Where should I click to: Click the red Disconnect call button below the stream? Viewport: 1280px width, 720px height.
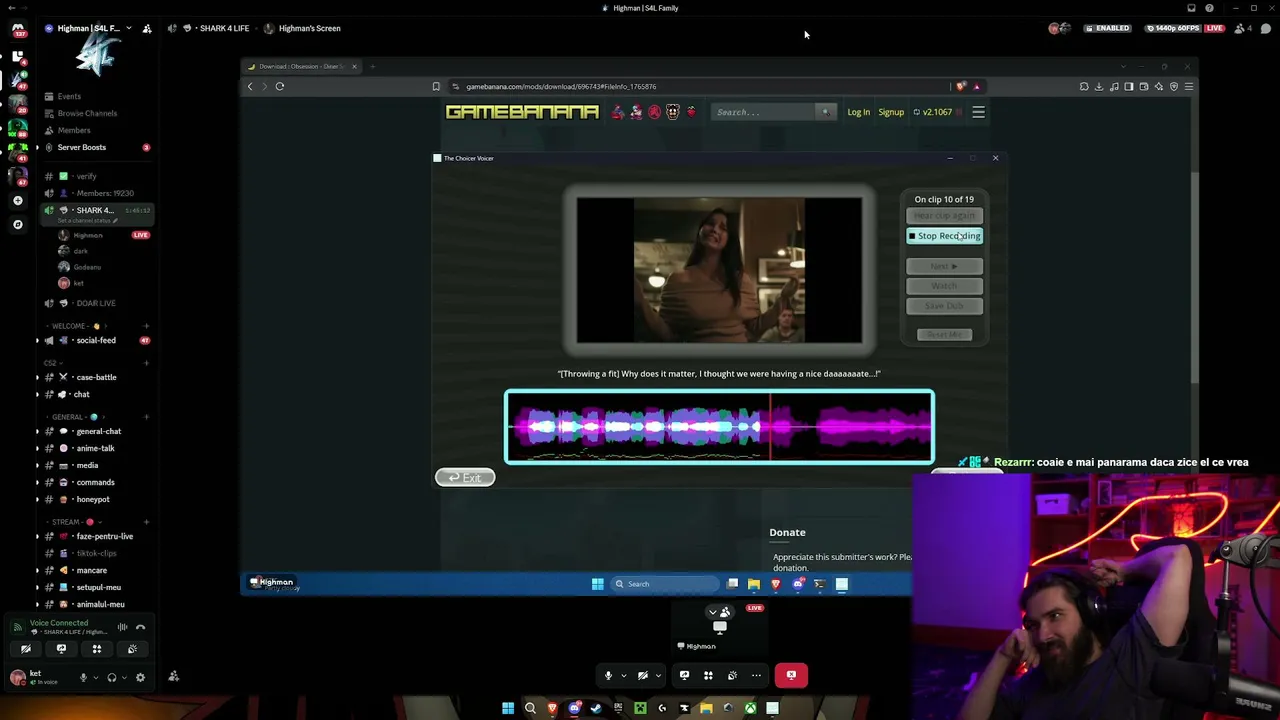[791, 675]
